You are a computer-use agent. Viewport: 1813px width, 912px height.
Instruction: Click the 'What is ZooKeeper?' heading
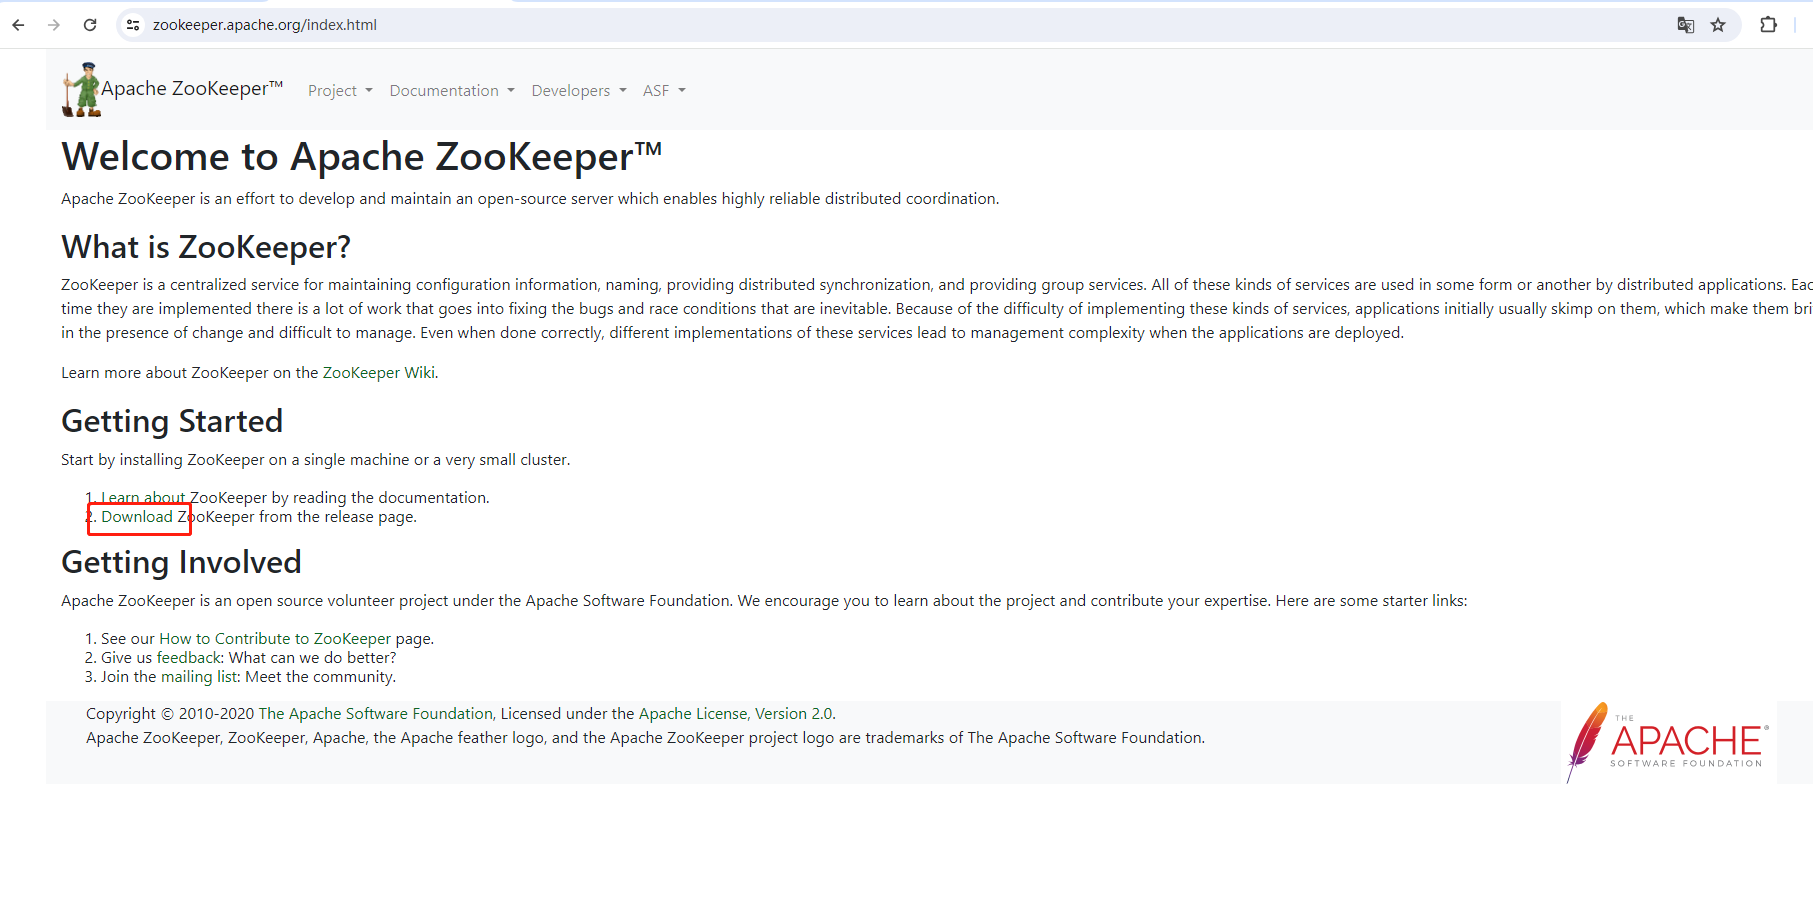206,247
